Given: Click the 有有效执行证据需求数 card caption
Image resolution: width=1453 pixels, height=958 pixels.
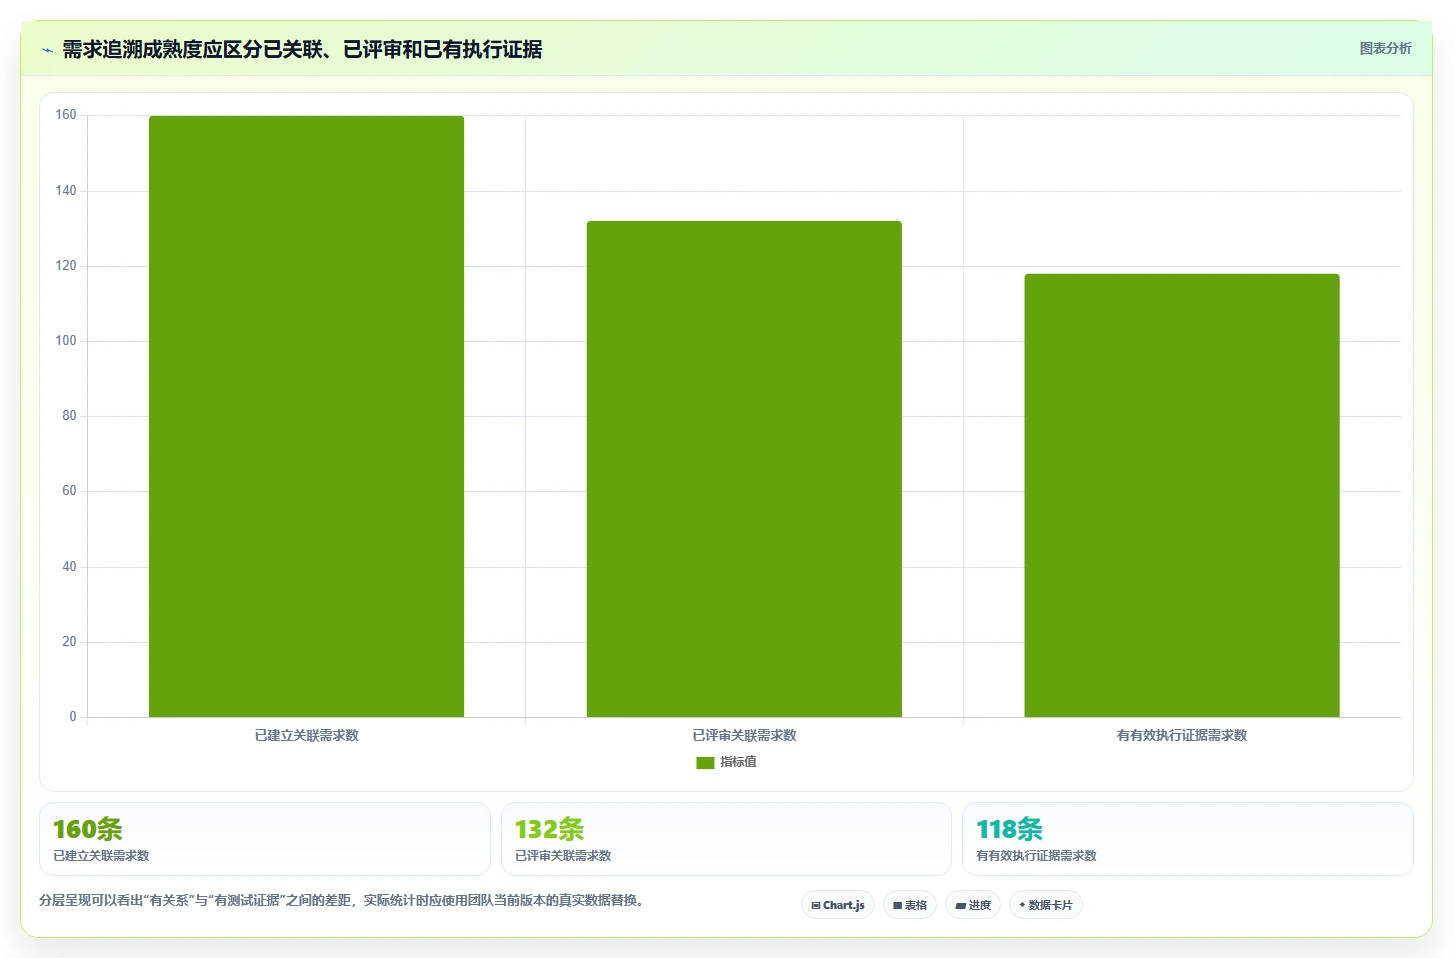Looking at the screenshot, I should point(1036,856).
